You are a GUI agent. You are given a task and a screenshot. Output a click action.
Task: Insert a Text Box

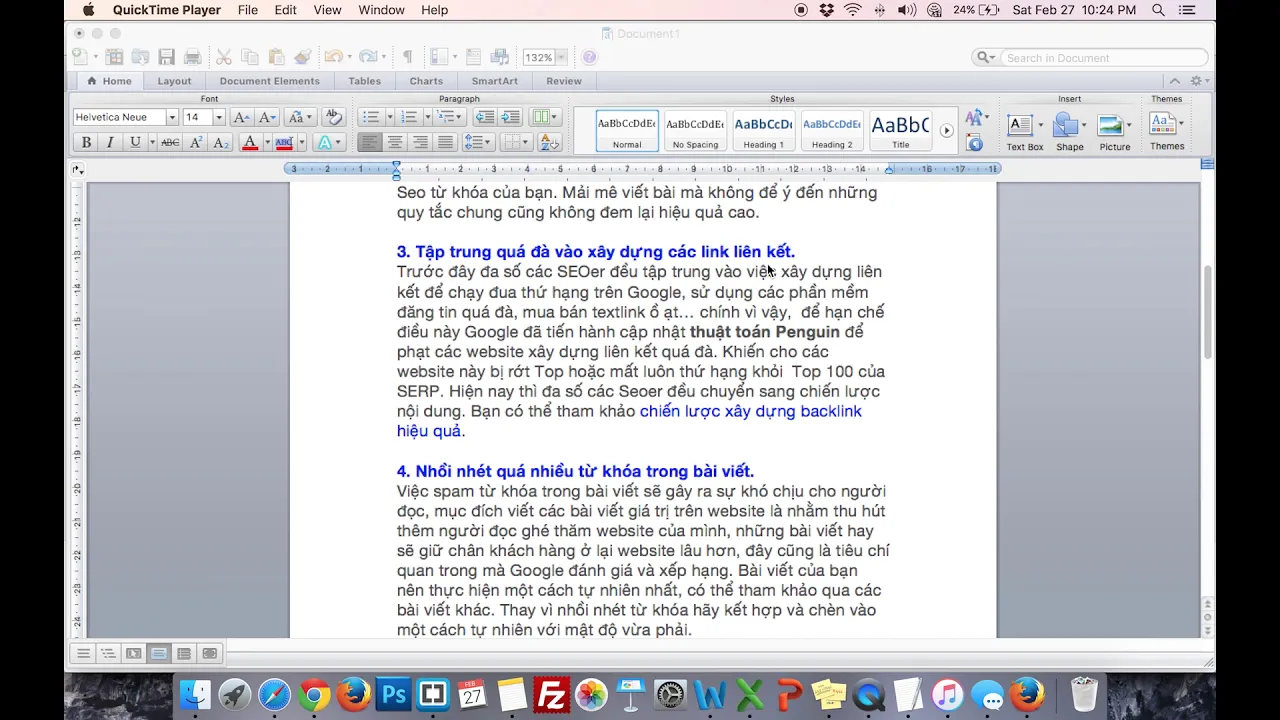click(x=1024, y=131)
